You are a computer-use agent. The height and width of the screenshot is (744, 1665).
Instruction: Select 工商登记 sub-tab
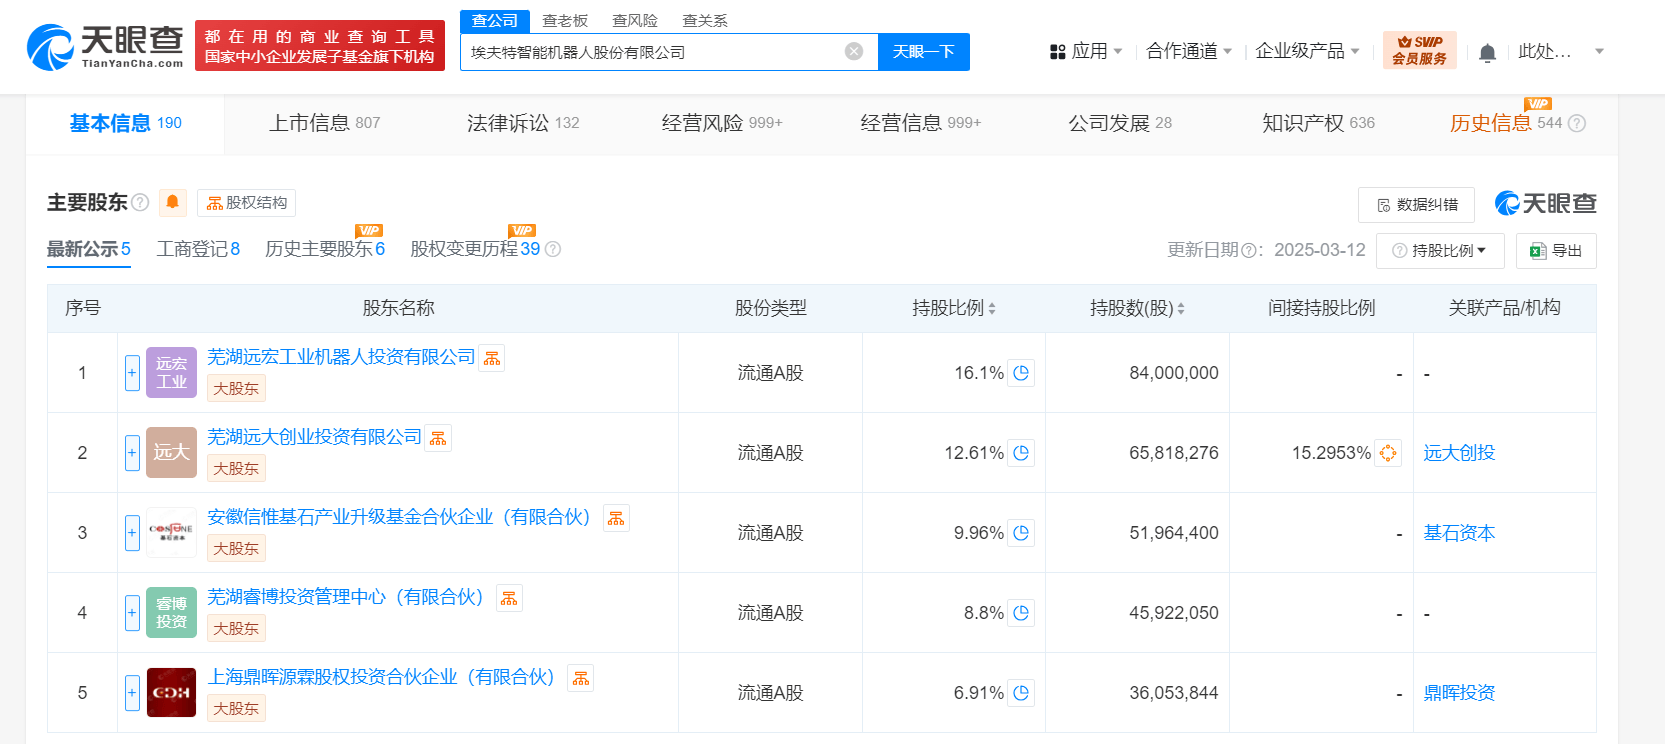pos(198,249)
